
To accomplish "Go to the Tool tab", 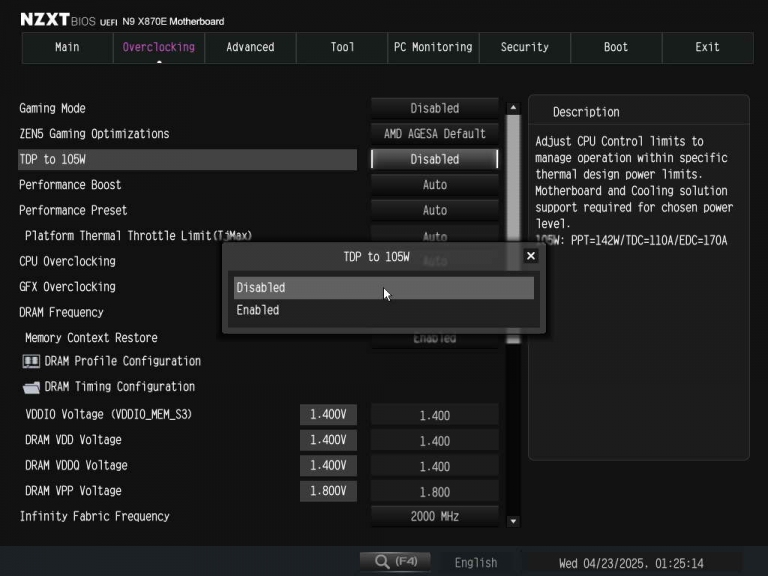I will coord(342,48).
